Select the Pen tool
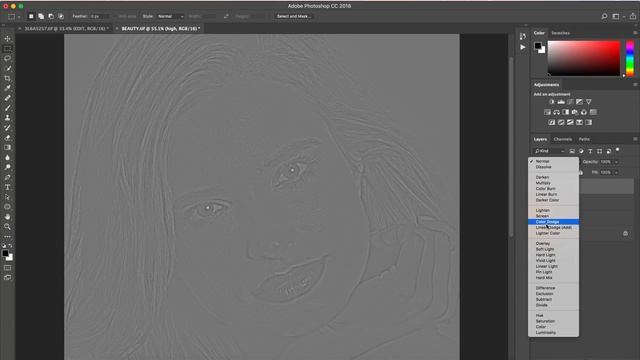640x360 pixels. pyautogui.click(x=8, y=177)
